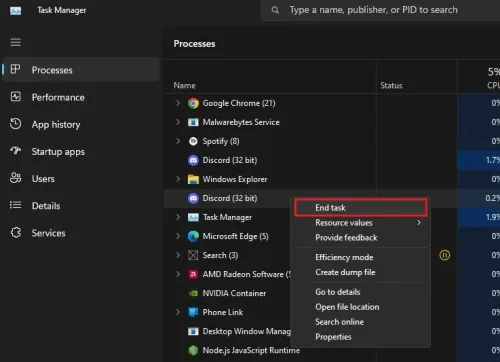
Task: Open the App history page
Action: tap(81, 124)
